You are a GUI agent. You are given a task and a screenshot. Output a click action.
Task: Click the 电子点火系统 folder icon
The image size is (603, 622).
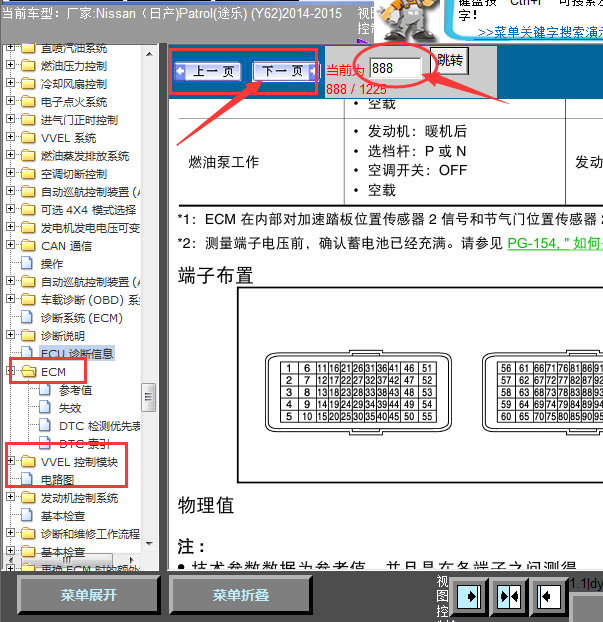(x=28, y=102)
